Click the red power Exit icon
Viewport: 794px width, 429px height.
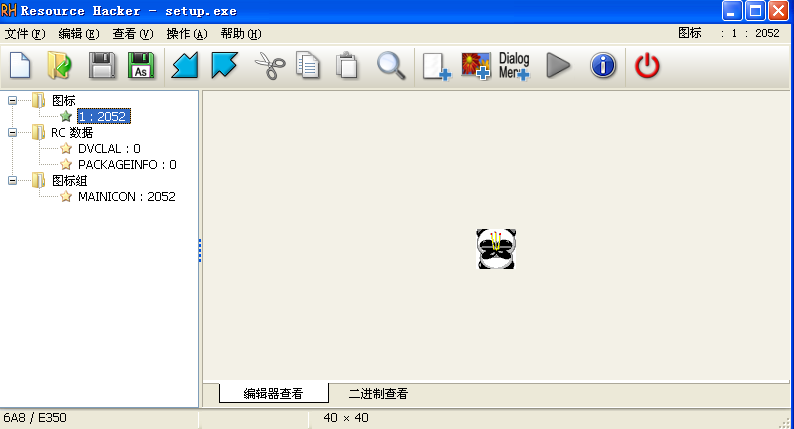(648, 67)
